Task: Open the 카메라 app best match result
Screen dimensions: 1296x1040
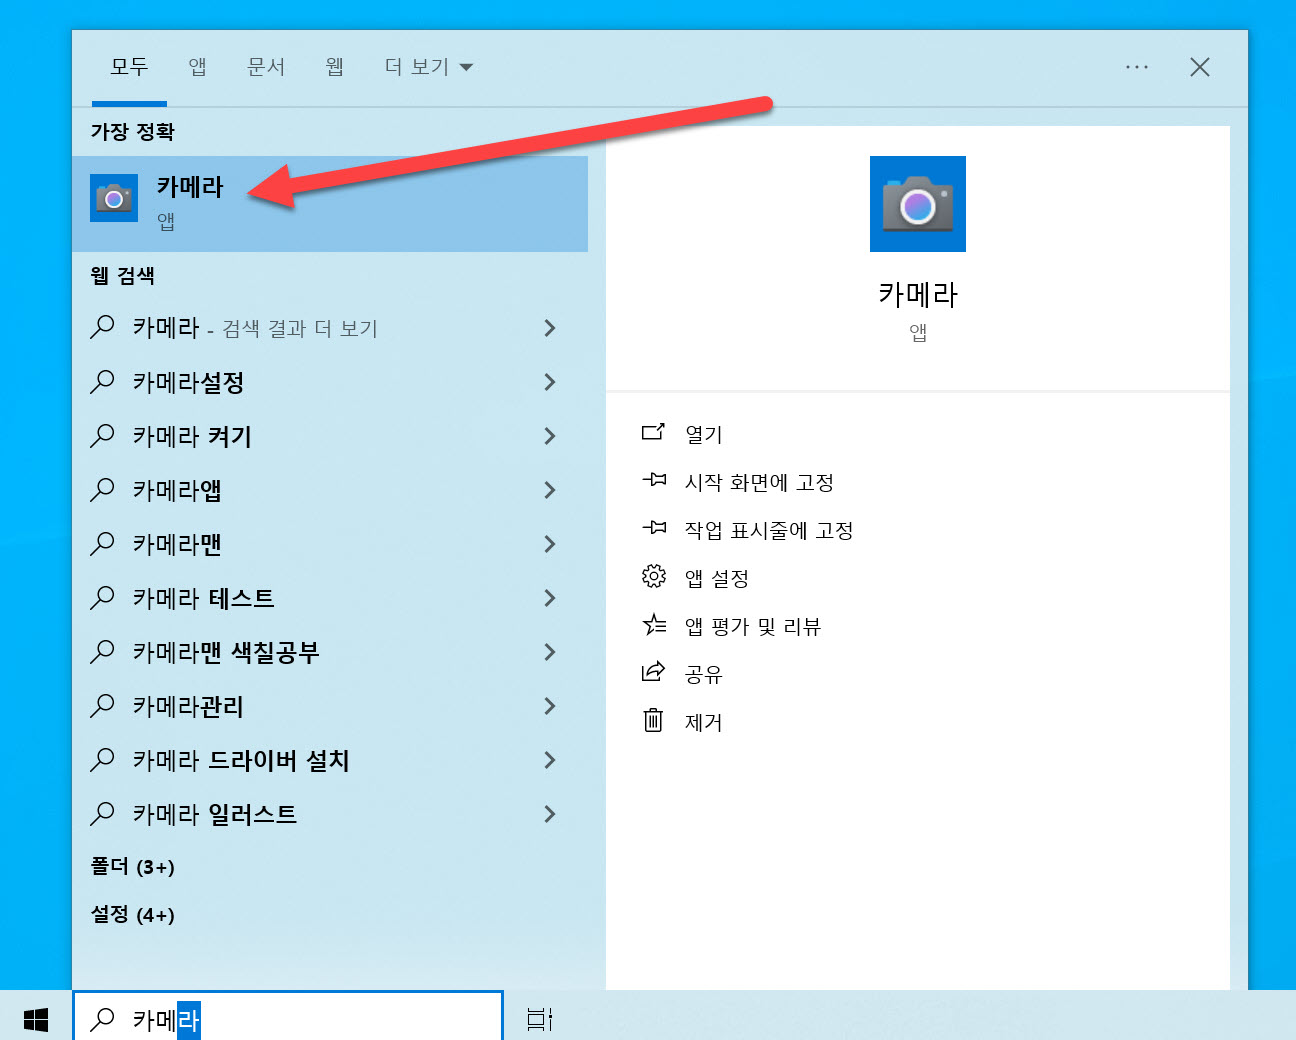Action: tap(329, 203)
